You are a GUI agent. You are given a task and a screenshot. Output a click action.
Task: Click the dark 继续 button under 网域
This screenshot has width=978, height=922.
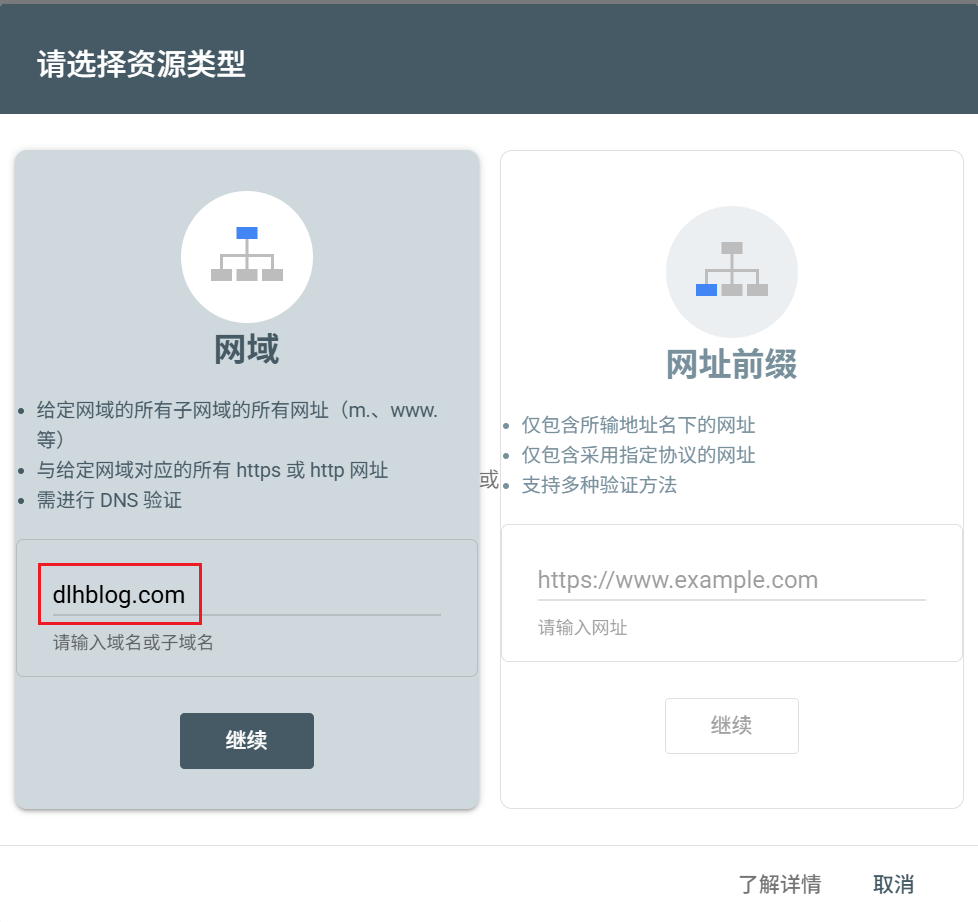point(247,740)
